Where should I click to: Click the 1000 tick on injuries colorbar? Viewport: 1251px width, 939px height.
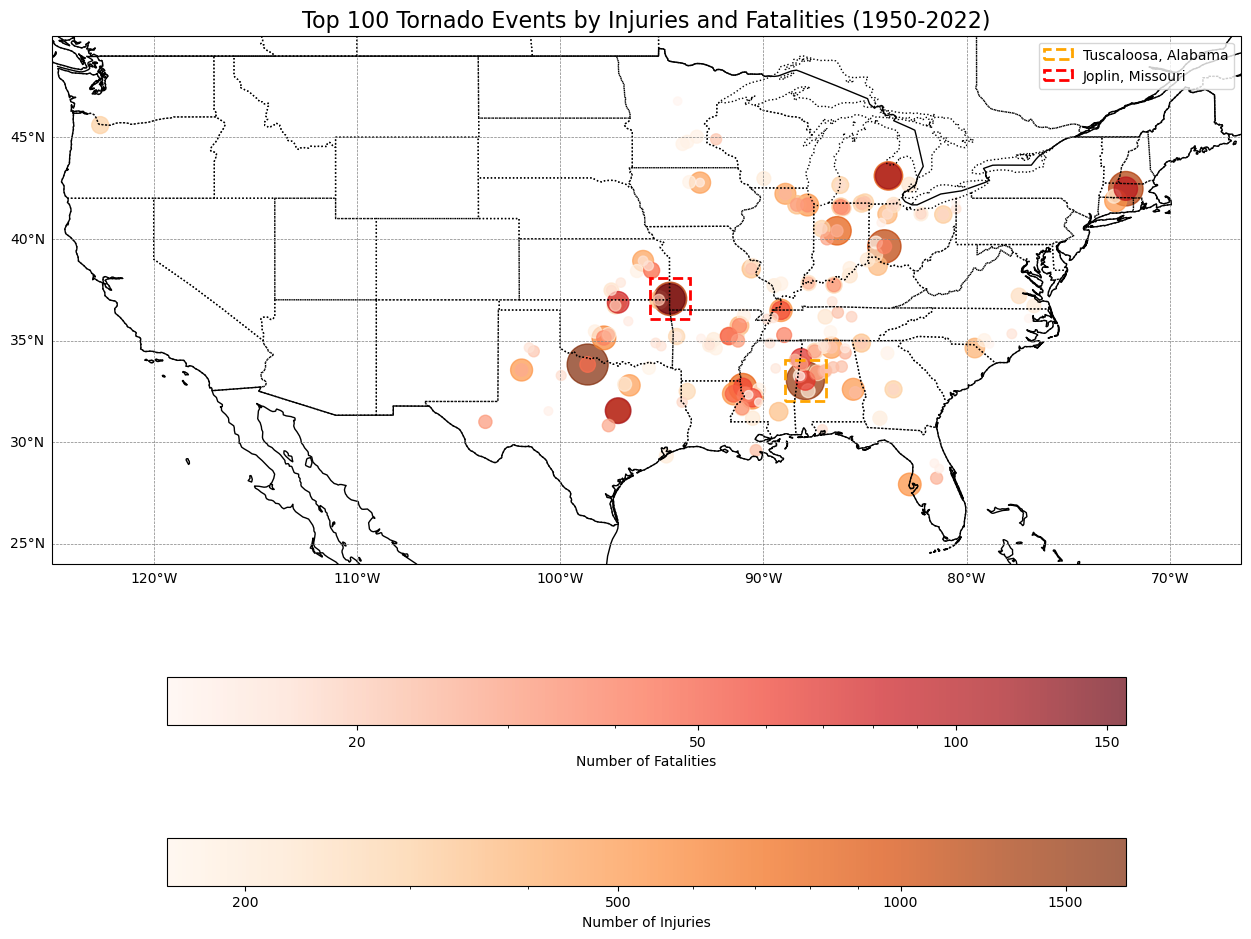(901, 903)
